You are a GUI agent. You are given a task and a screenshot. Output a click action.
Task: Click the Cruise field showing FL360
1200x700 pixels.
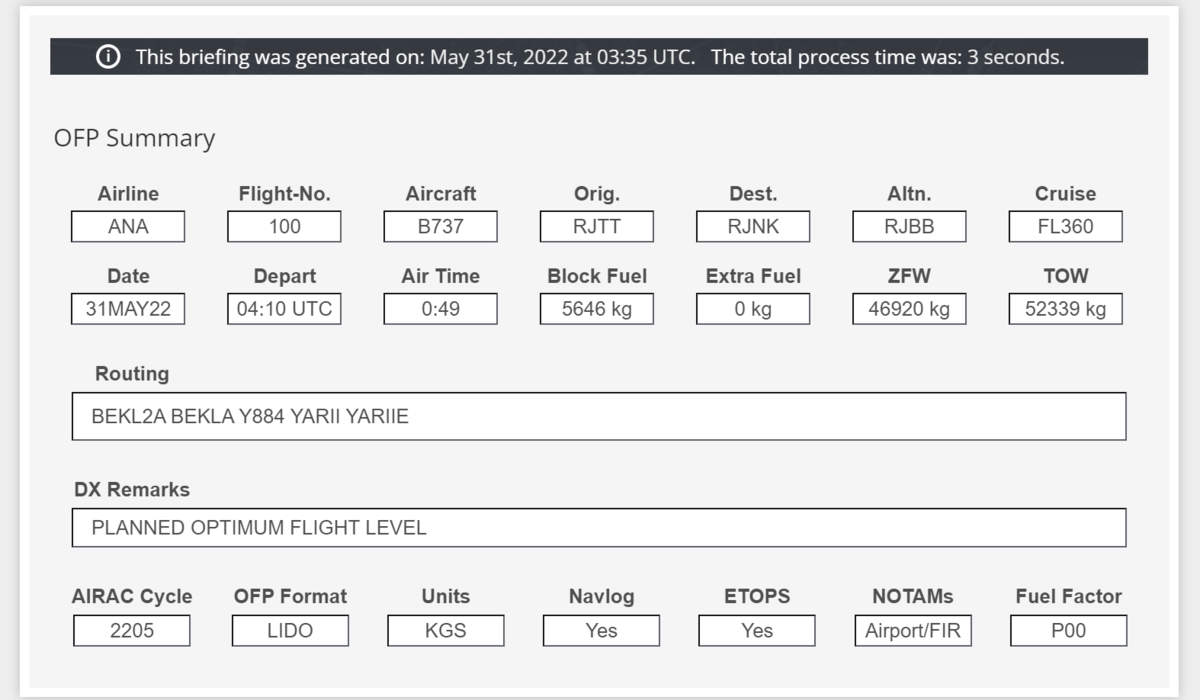tap(1065, 227)
